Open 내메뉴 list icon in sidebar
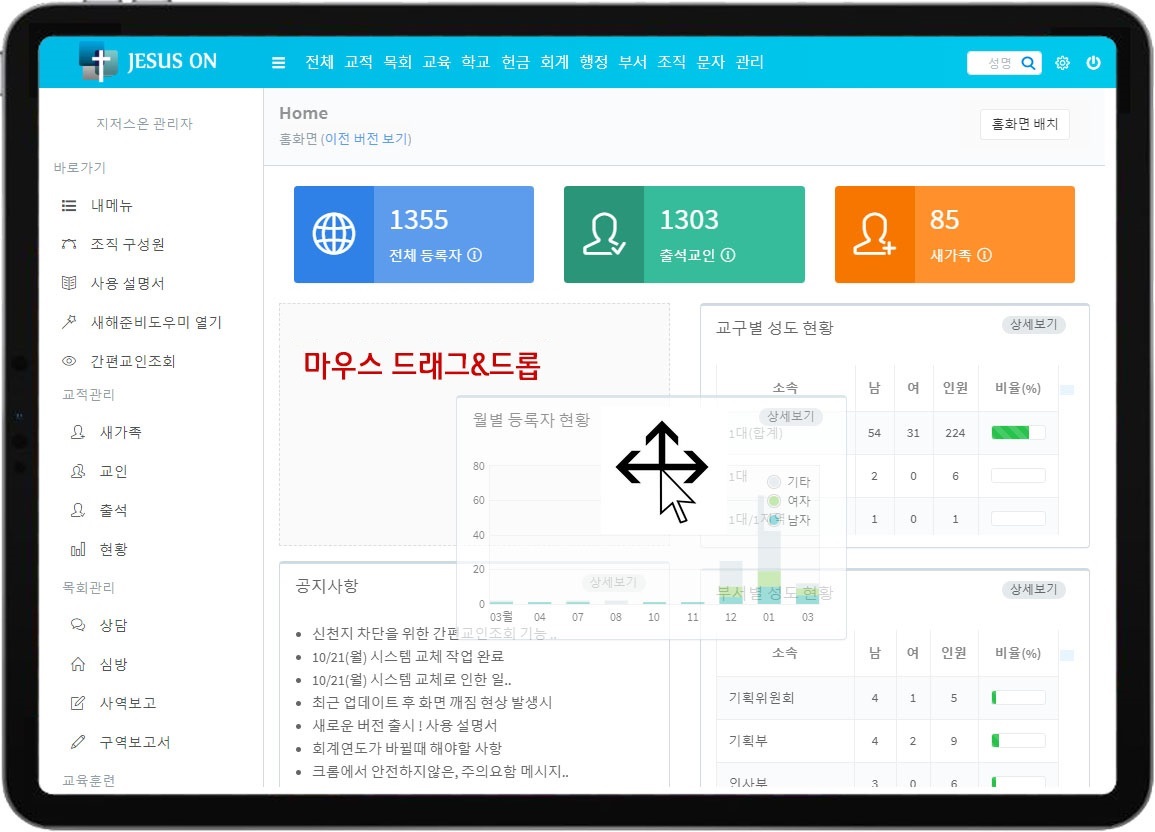Image resolution: width=1155 pixels, height=832 pixels. pyautogui.click(x=69, y=206)
